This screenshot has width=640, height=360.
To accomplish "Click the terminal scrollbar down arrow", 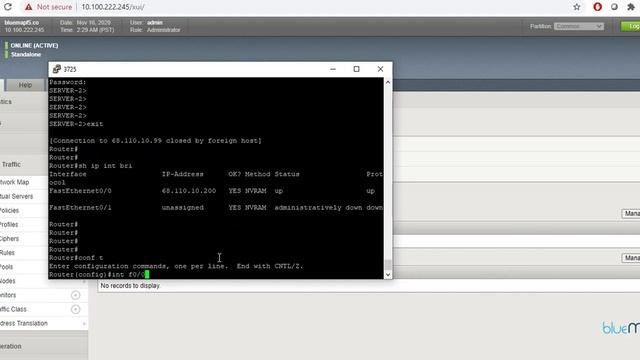I will 388,275.
